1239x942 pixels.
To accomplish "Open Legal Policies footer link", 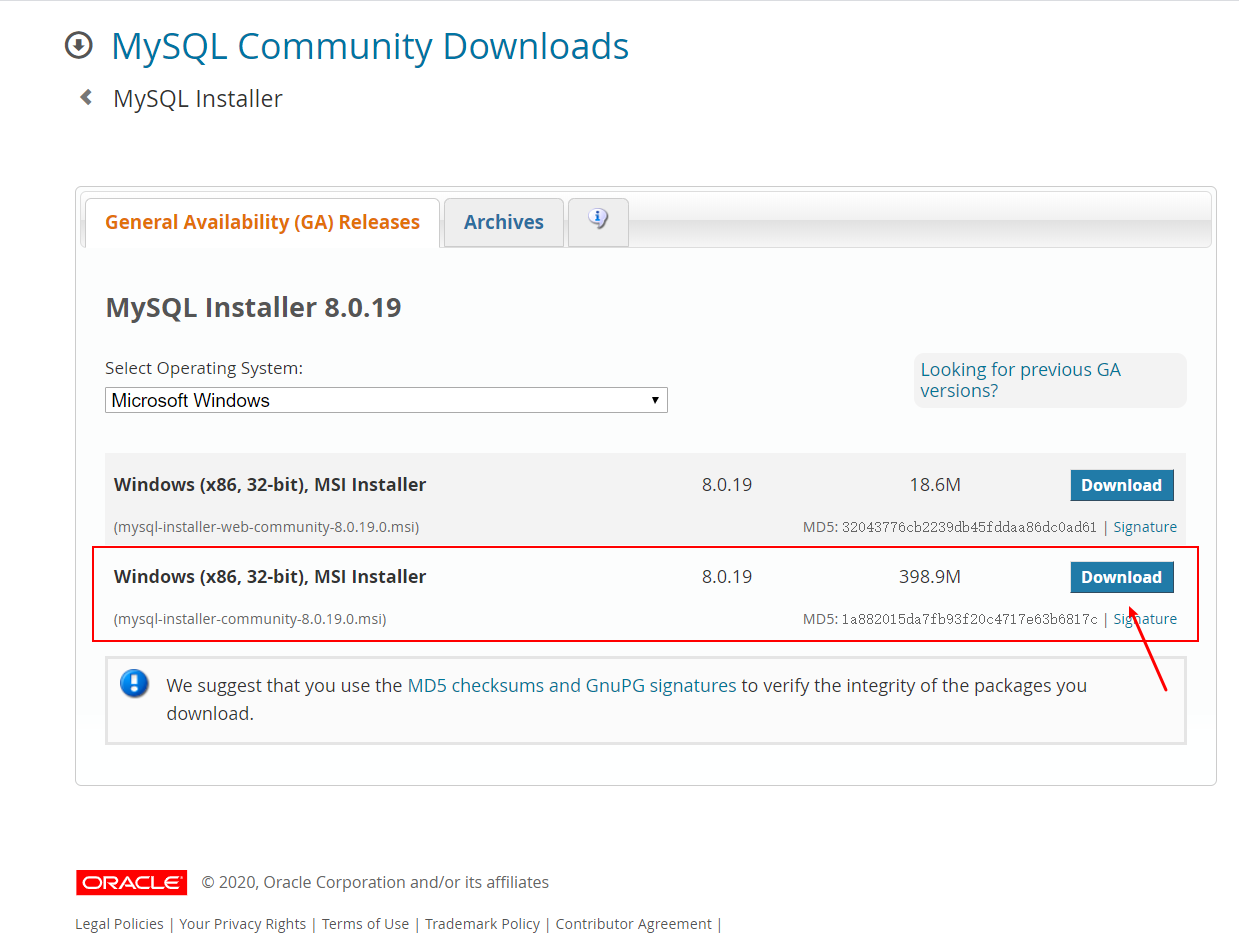I will (x=119, y=924).
